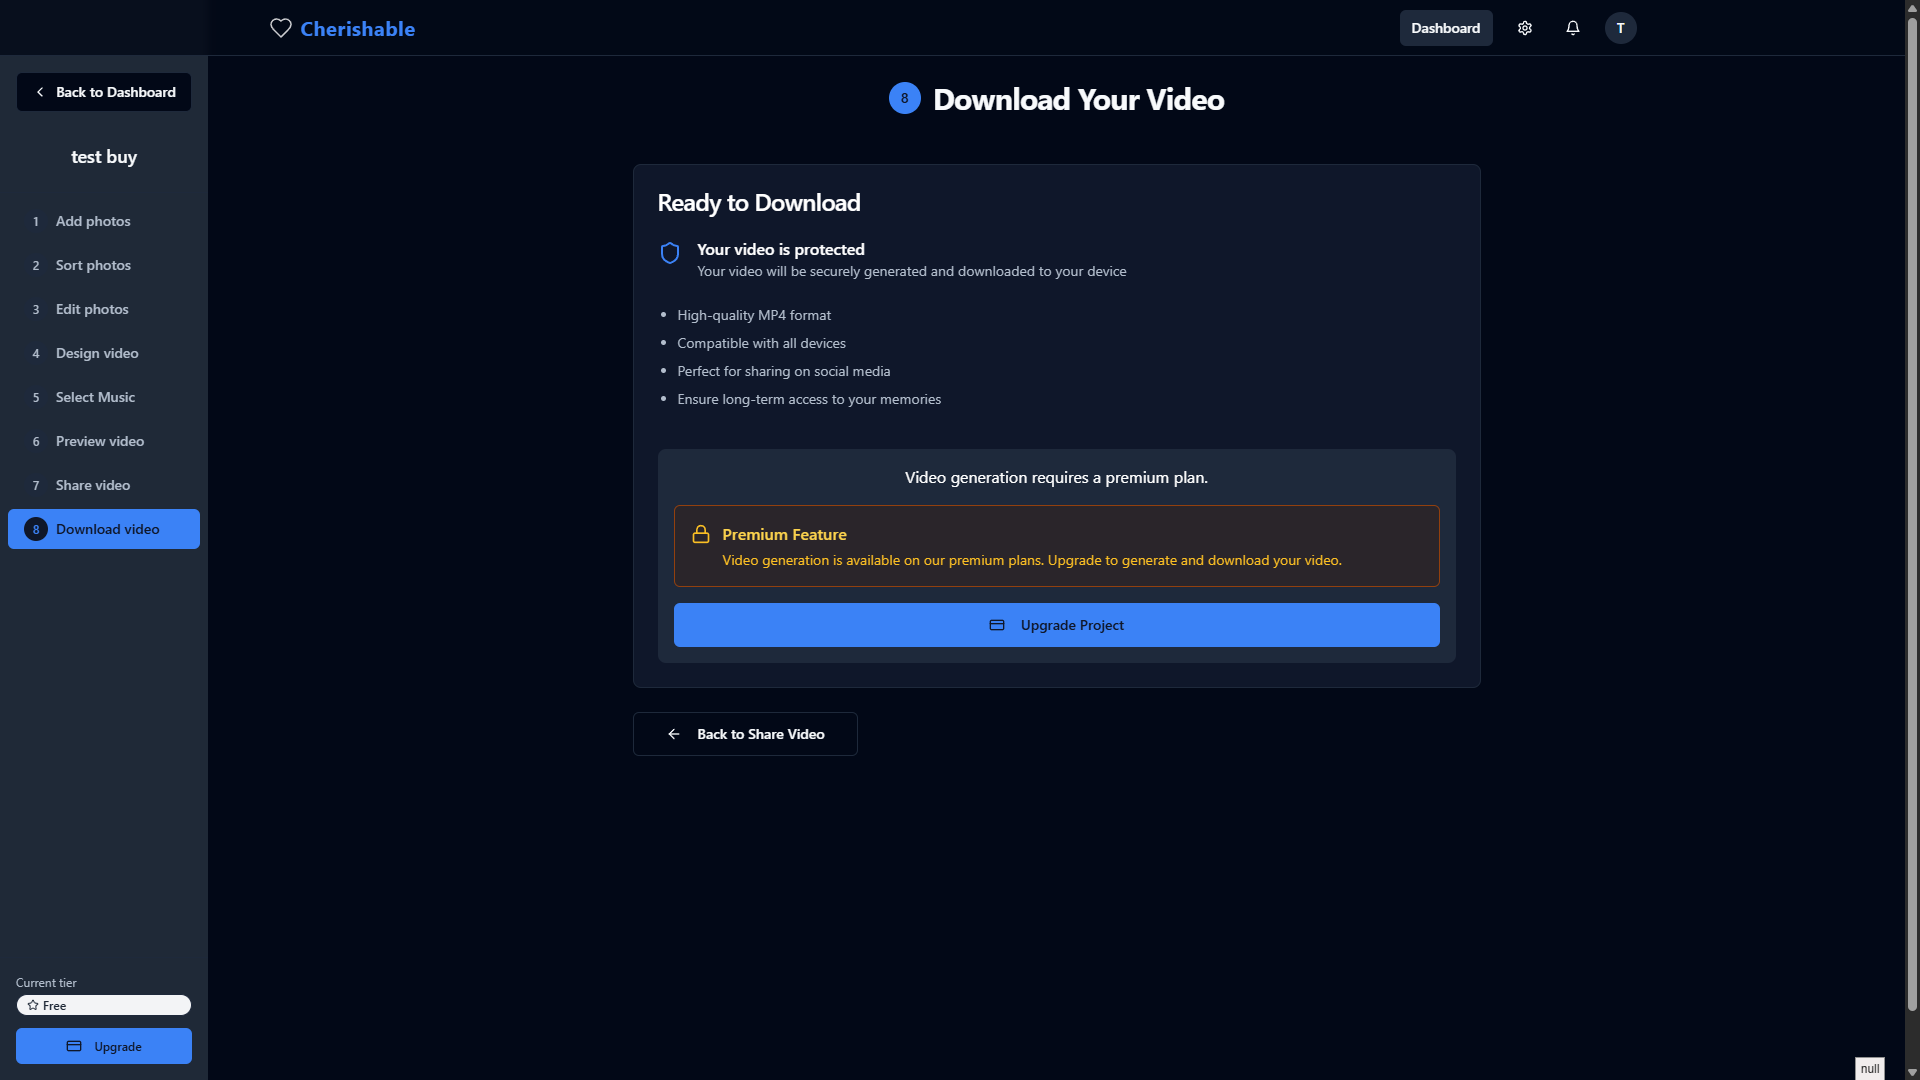Viewport: 1920px width, 1080px height.
Task: Open settings via the gear icon
Action: (x=1524, y=28)
